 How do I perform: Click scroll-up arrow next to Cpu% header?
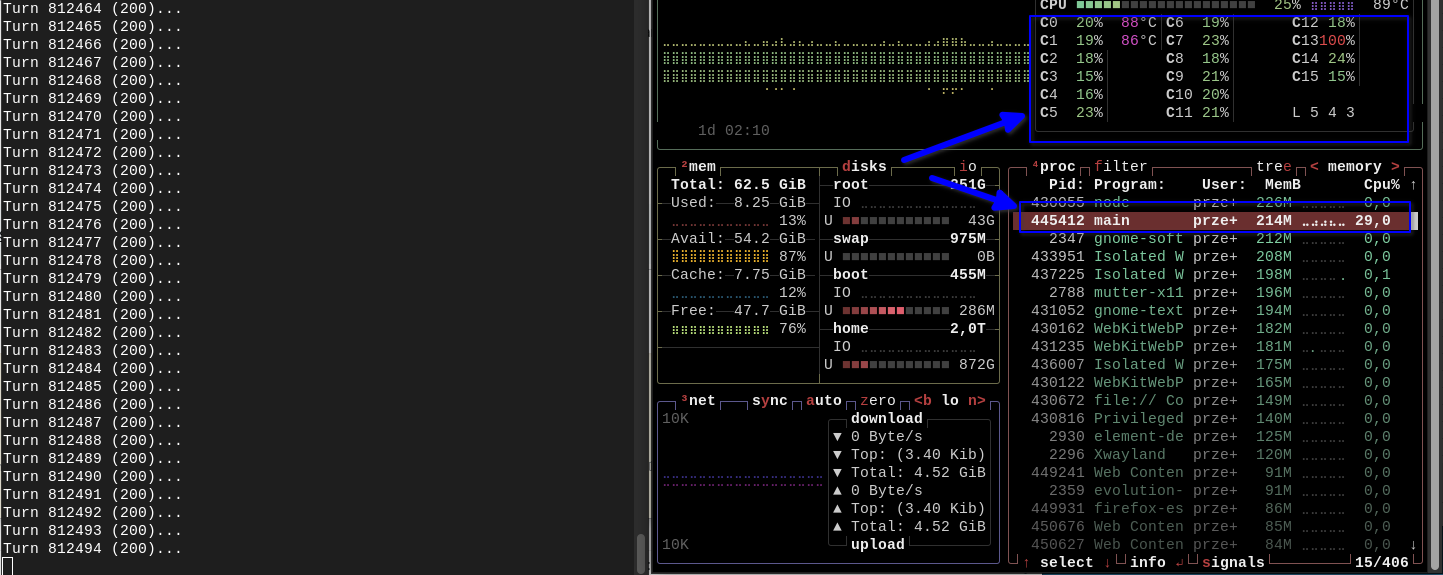(x=1413, y=185)
